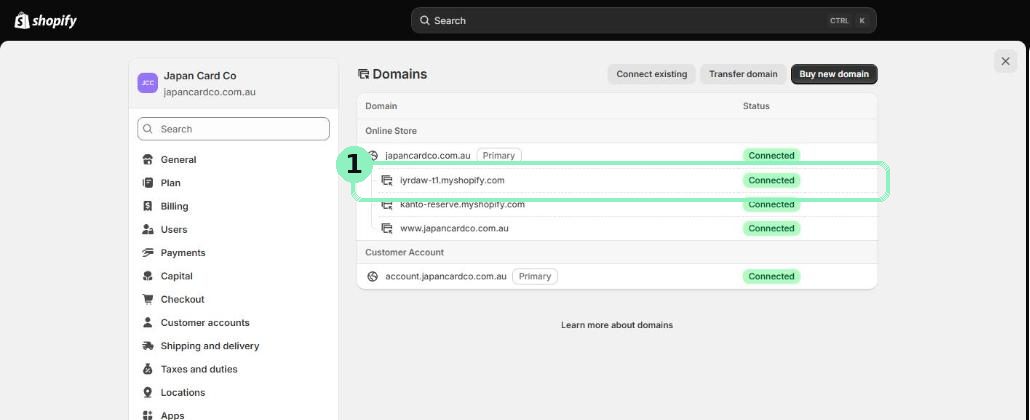Open the Learn more about domains link

(617, 325)
